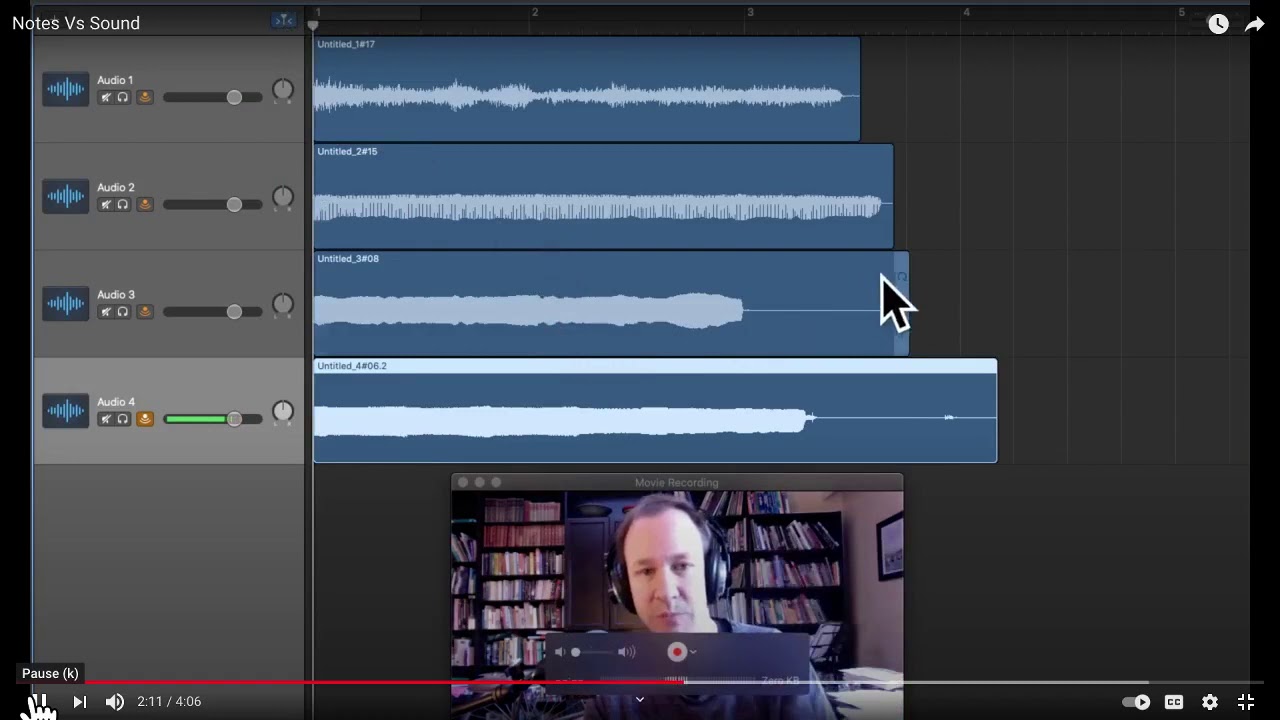The width and height of the screenshot is (1280, 720).
Task: Toggle closed captions with CC button
Action: pos(1174,702)
